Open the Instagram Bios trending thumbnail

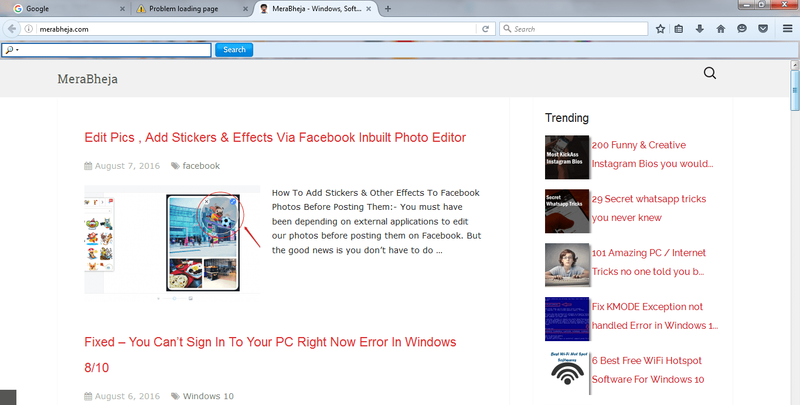(567, 157)
